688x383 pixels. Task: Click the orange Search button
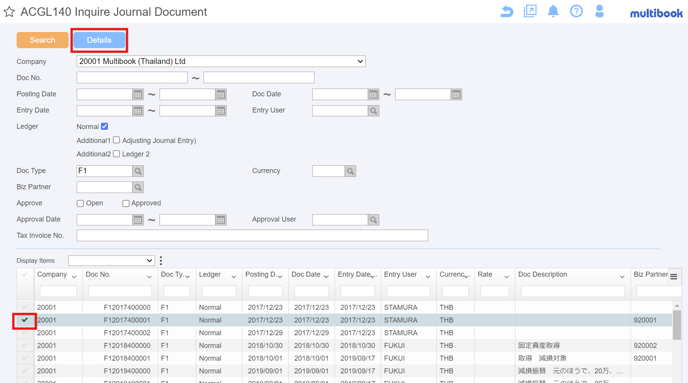pos(43,40)
